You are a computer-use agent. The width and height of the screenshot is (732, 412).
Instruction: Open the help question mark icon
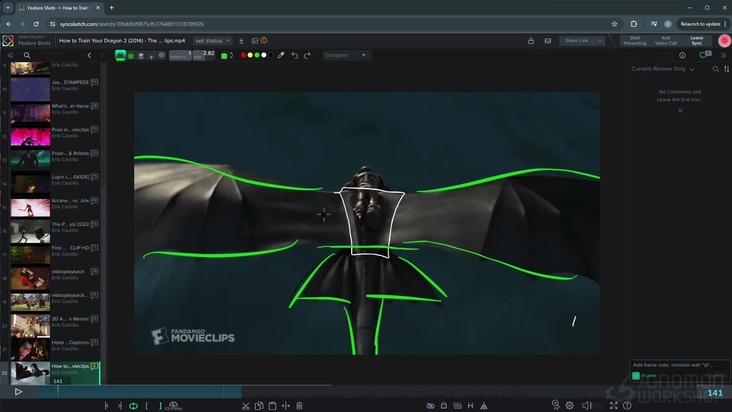[x=627, y=405]
